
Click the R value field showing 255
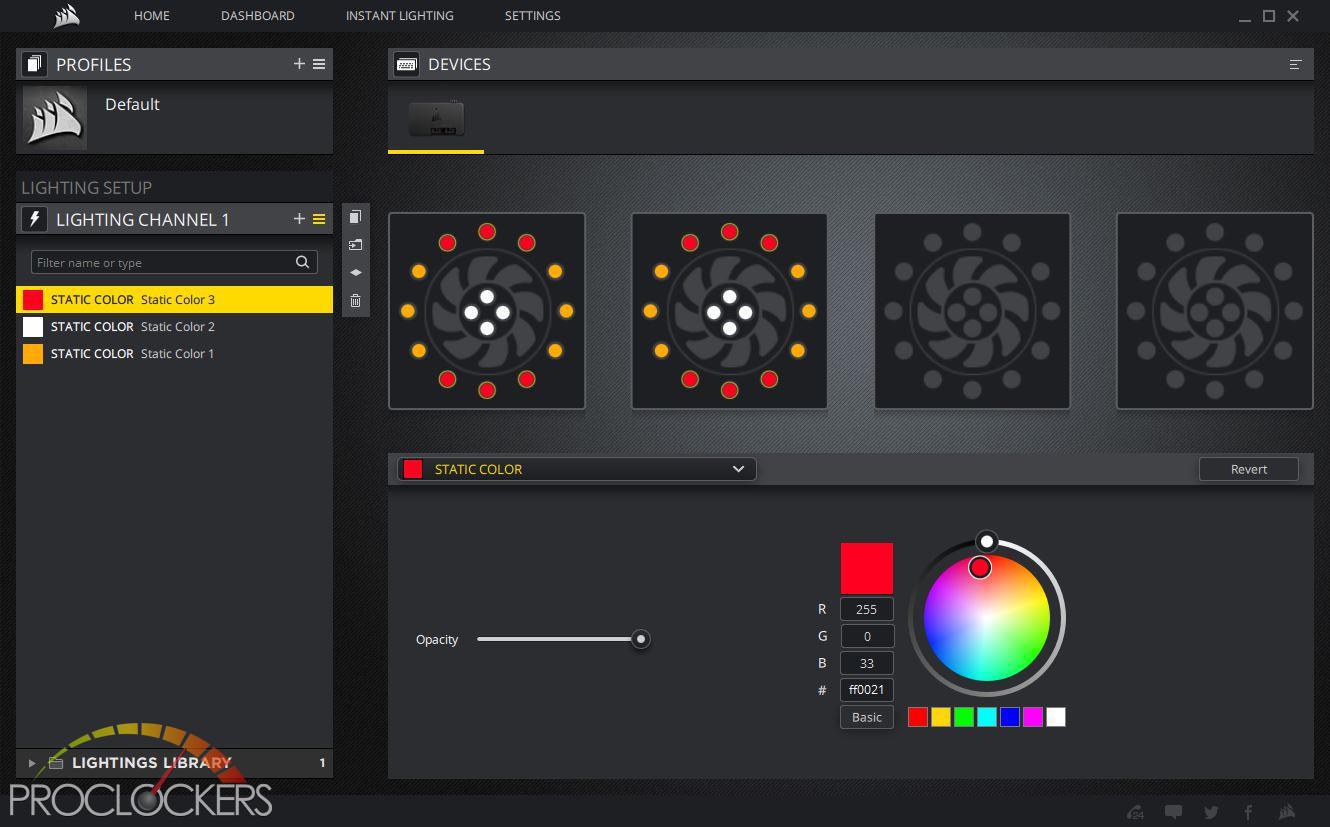[x=867, y=609]
